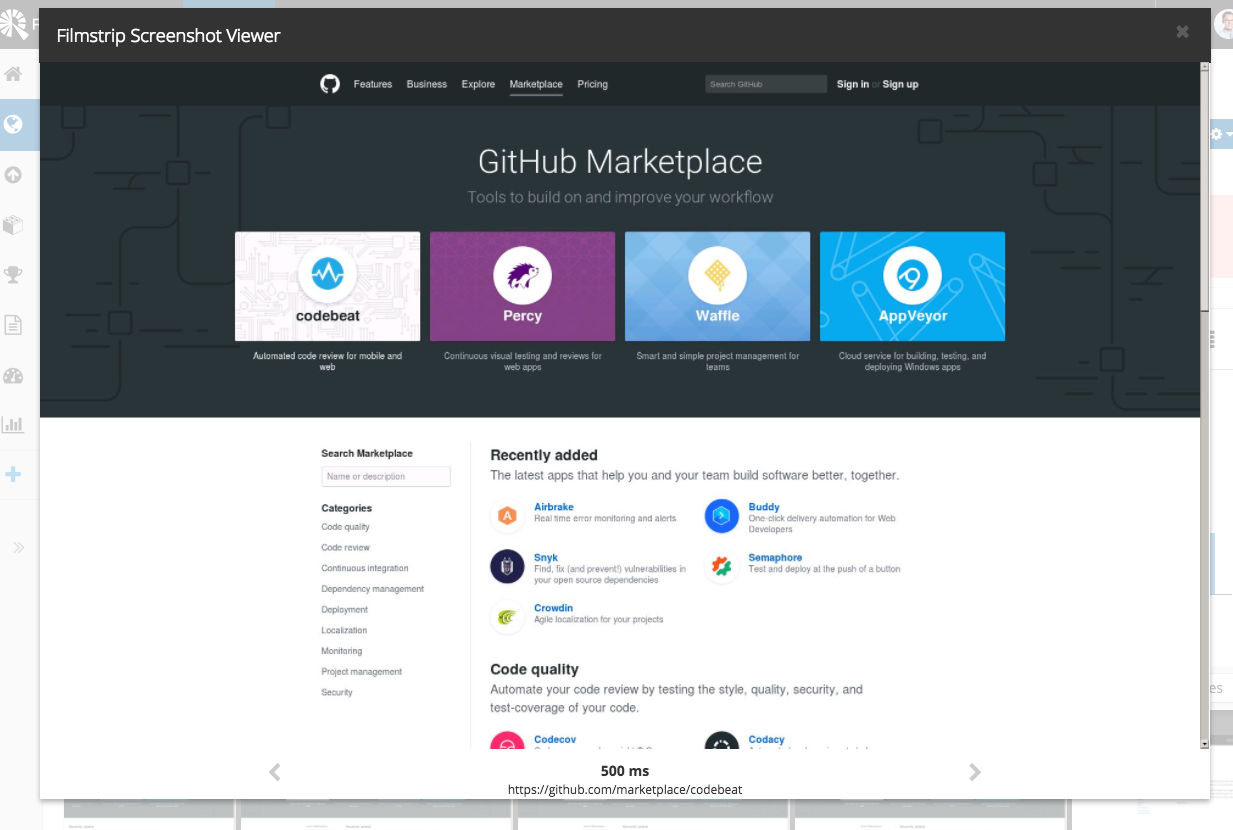Open the Deployment category

[345, 610]
